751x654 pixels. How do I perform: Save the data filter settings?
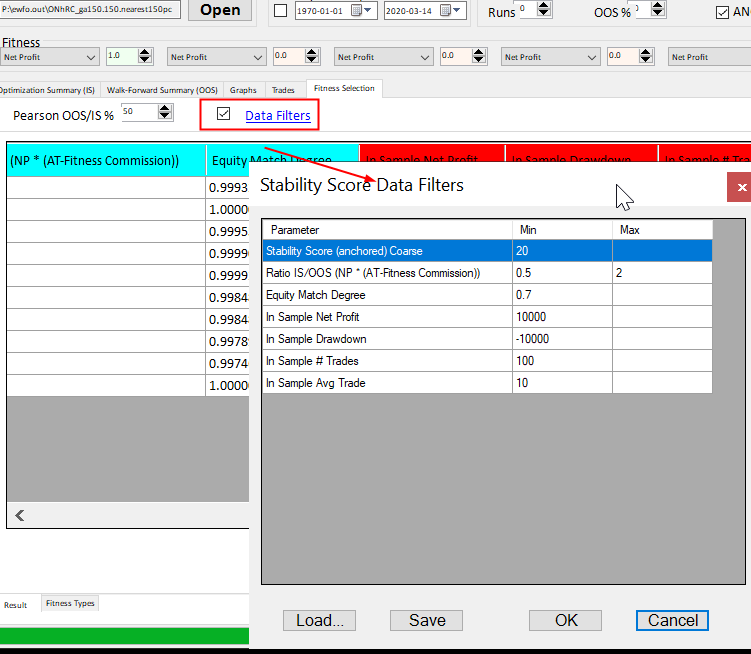[x=427, y=620]
